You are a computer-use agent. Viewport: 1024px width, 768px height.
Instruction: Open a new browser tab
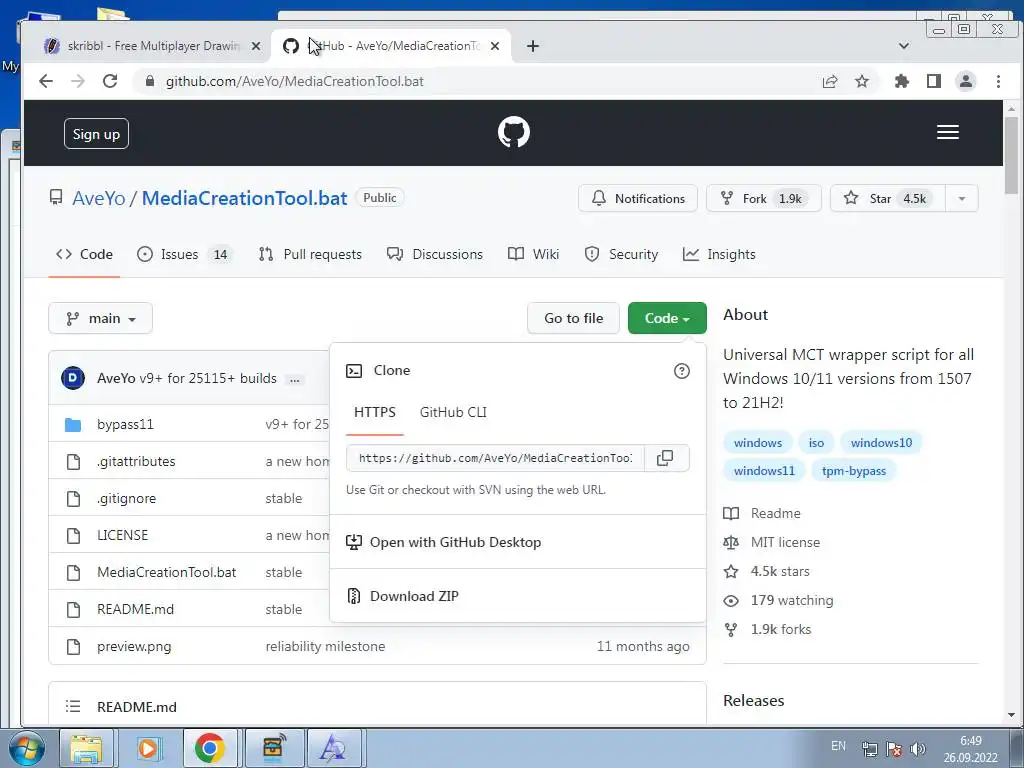click(x=533, y=46)
